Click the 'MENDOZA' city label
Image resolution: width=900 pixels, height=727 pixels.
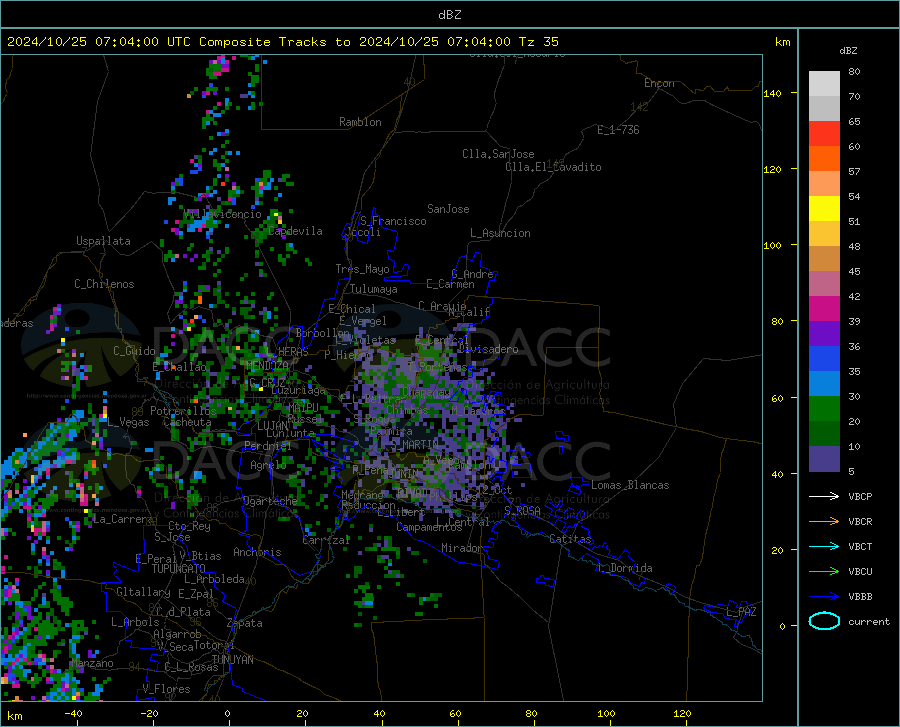[x=267, y=366]
